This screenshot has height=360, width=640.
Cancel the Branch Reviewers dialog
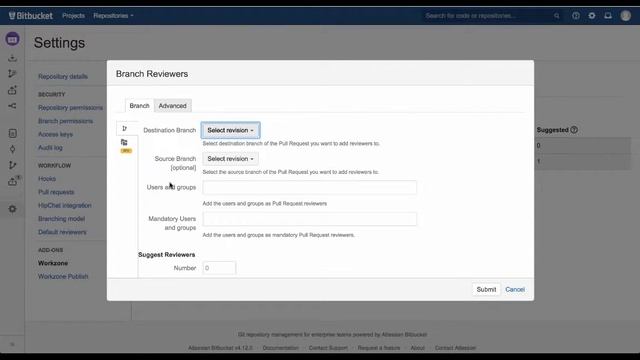point(515,289)
